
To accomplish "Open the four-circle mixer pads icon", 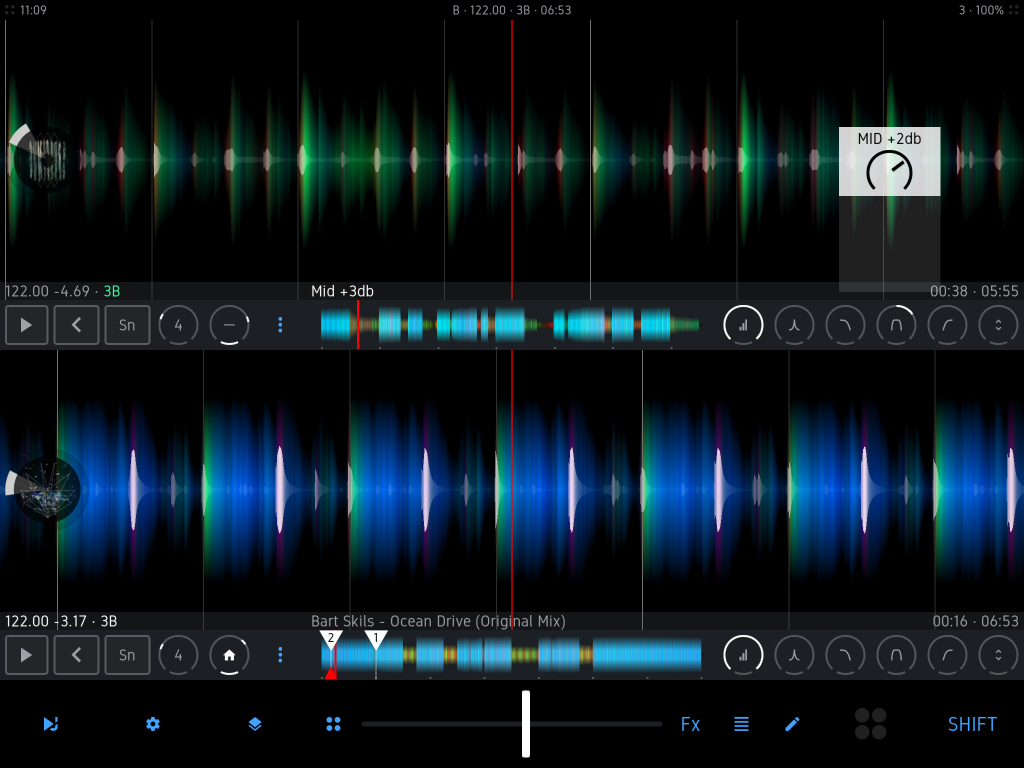I will point(869,724).
